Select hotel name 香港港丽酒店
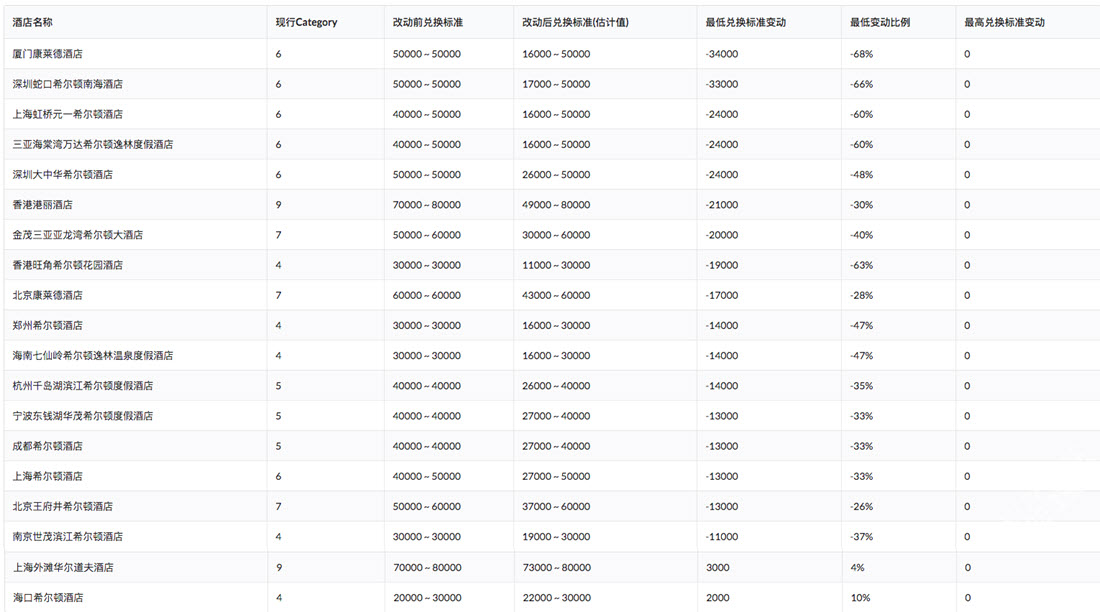 [42, 204]
